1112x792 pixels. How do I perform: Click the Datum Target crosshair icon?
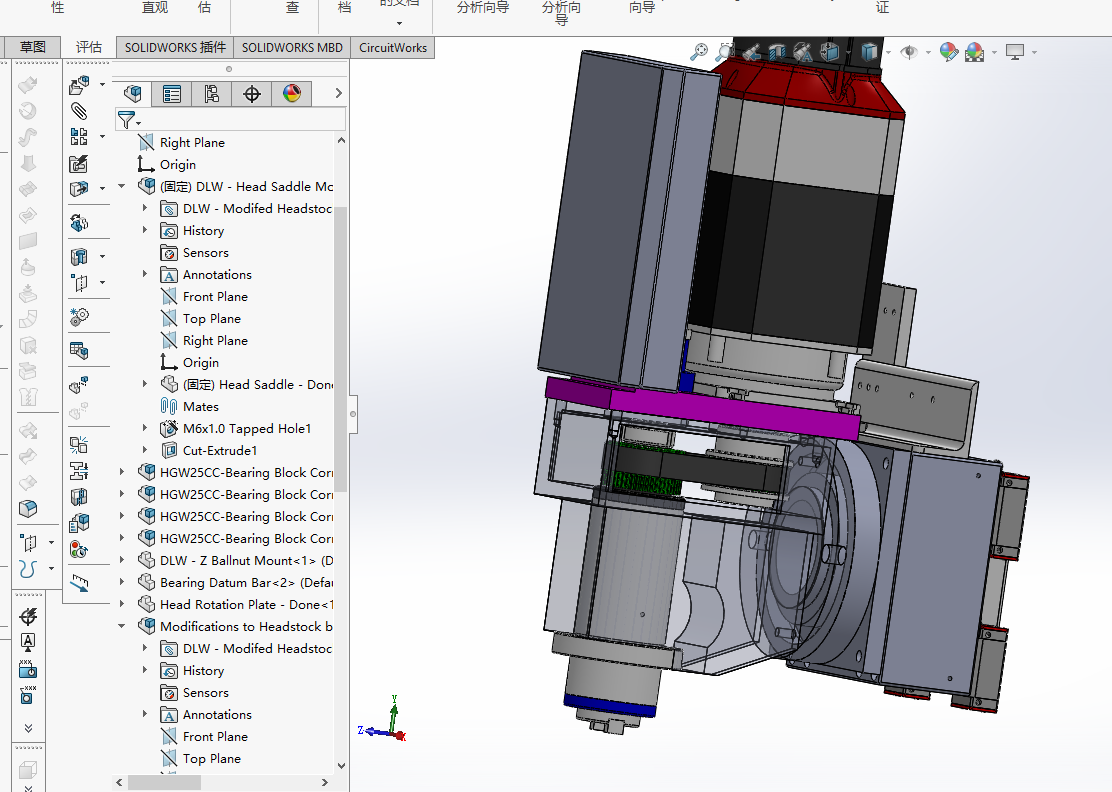pyautogui.click(x=28, y=617)
